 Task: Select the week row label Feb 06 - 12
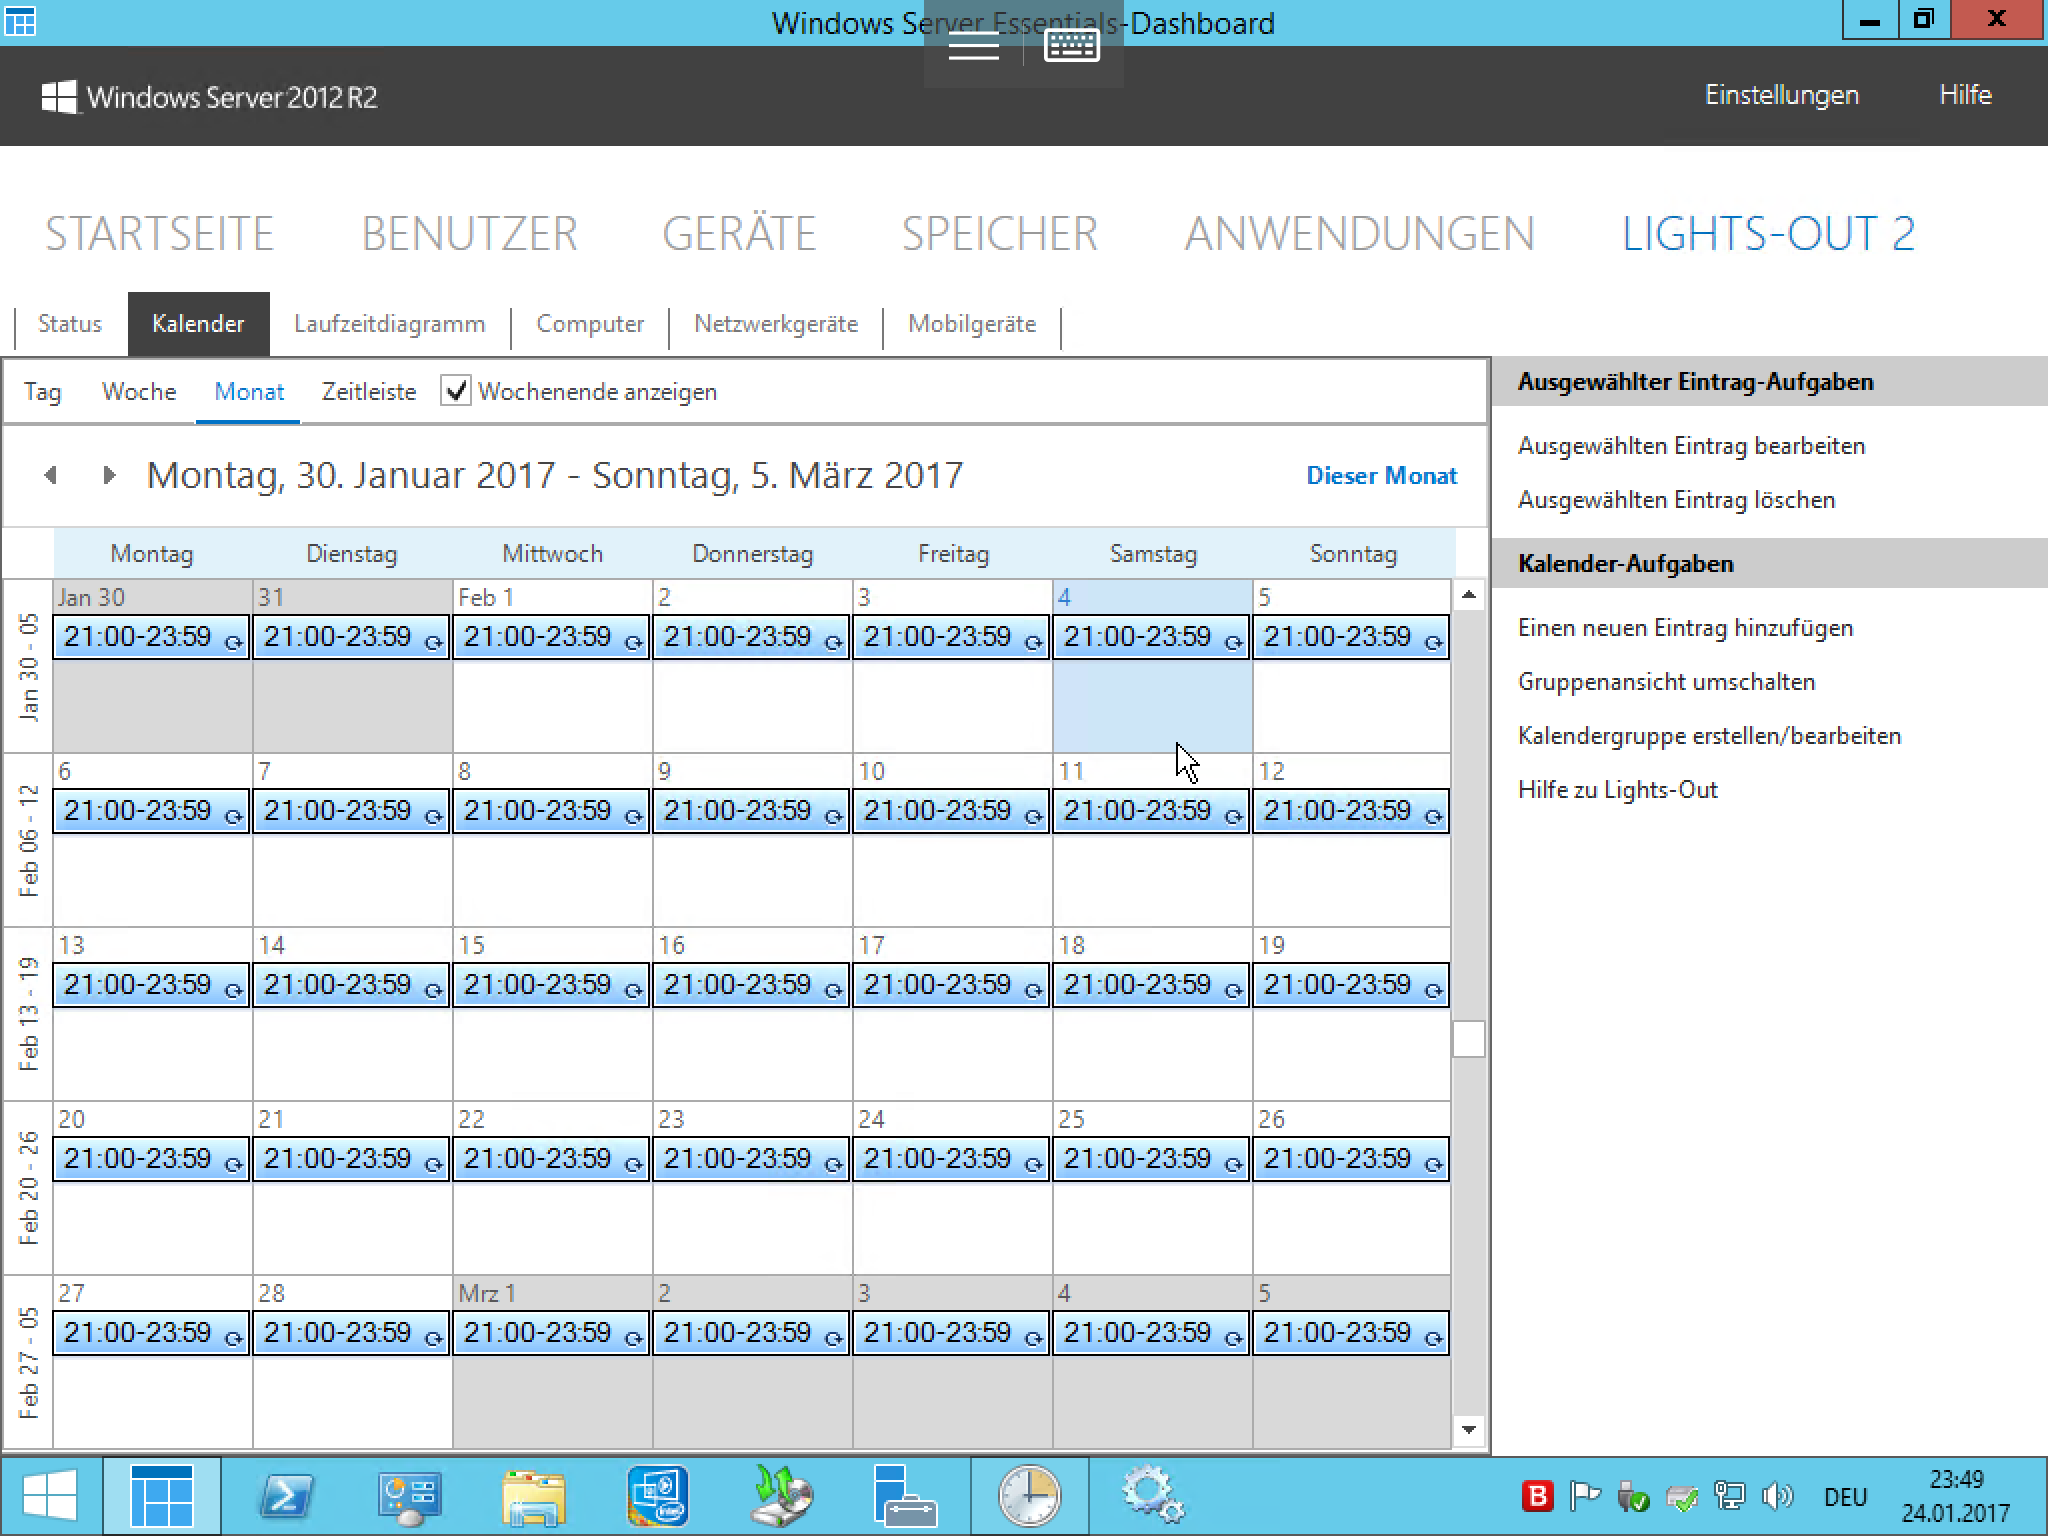coord(28,840)
